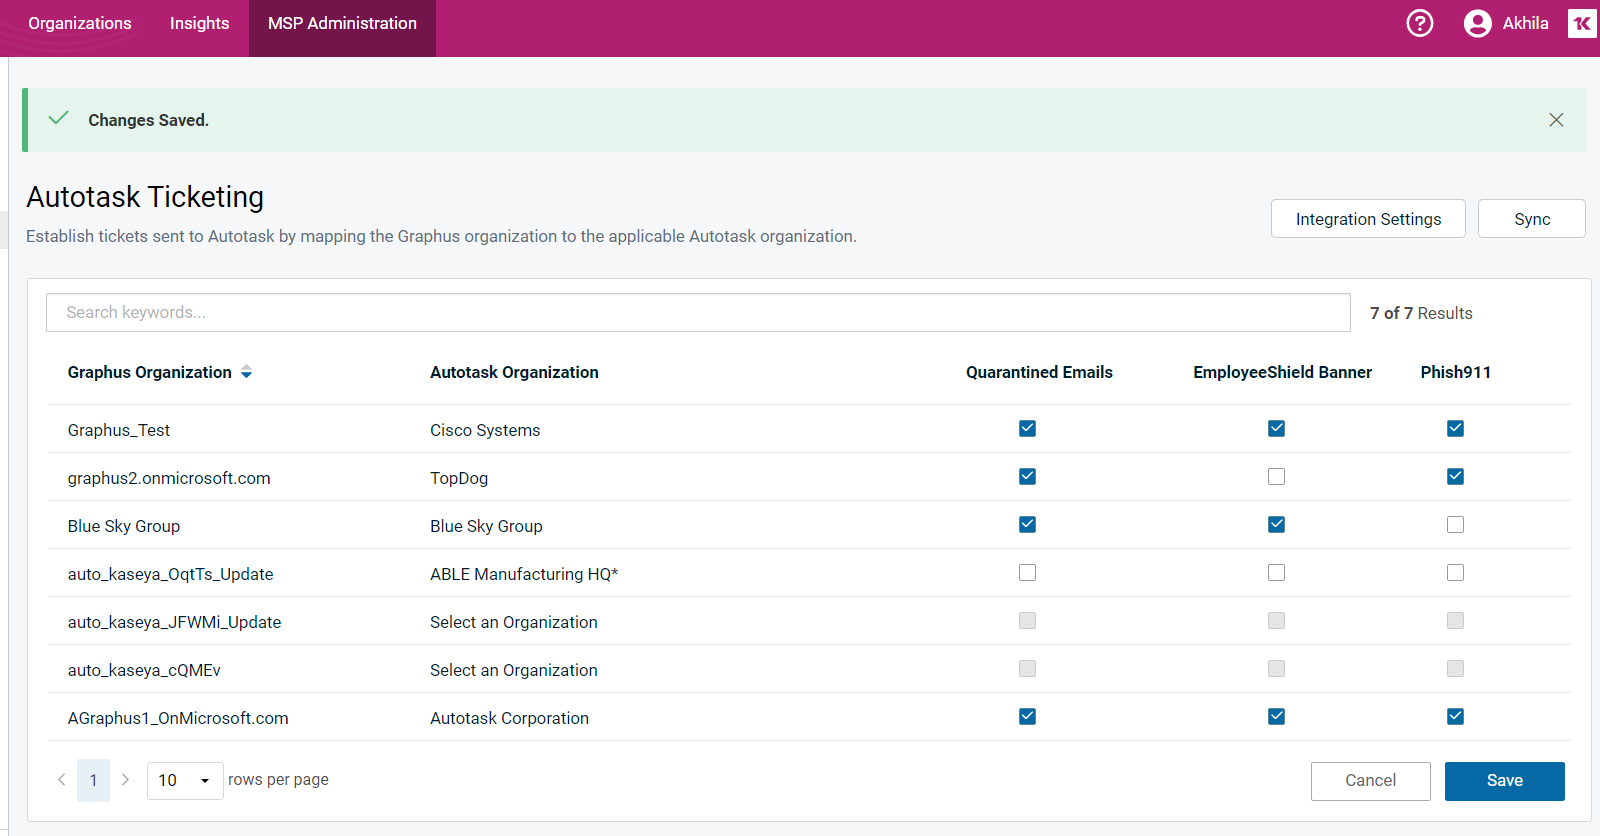Dismiss the Changes Saved notification
This screenshot has height=836, width=1600.
(x=1556, y=120)
